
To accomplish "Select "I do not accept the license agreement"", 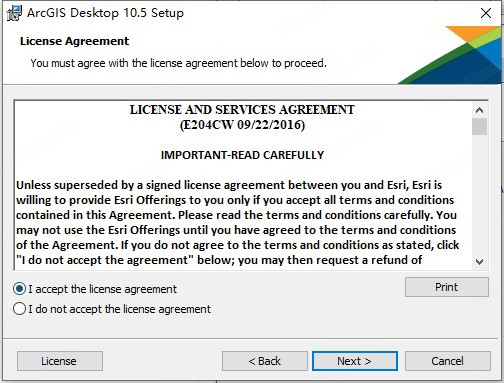I will [x=112, y=309].
